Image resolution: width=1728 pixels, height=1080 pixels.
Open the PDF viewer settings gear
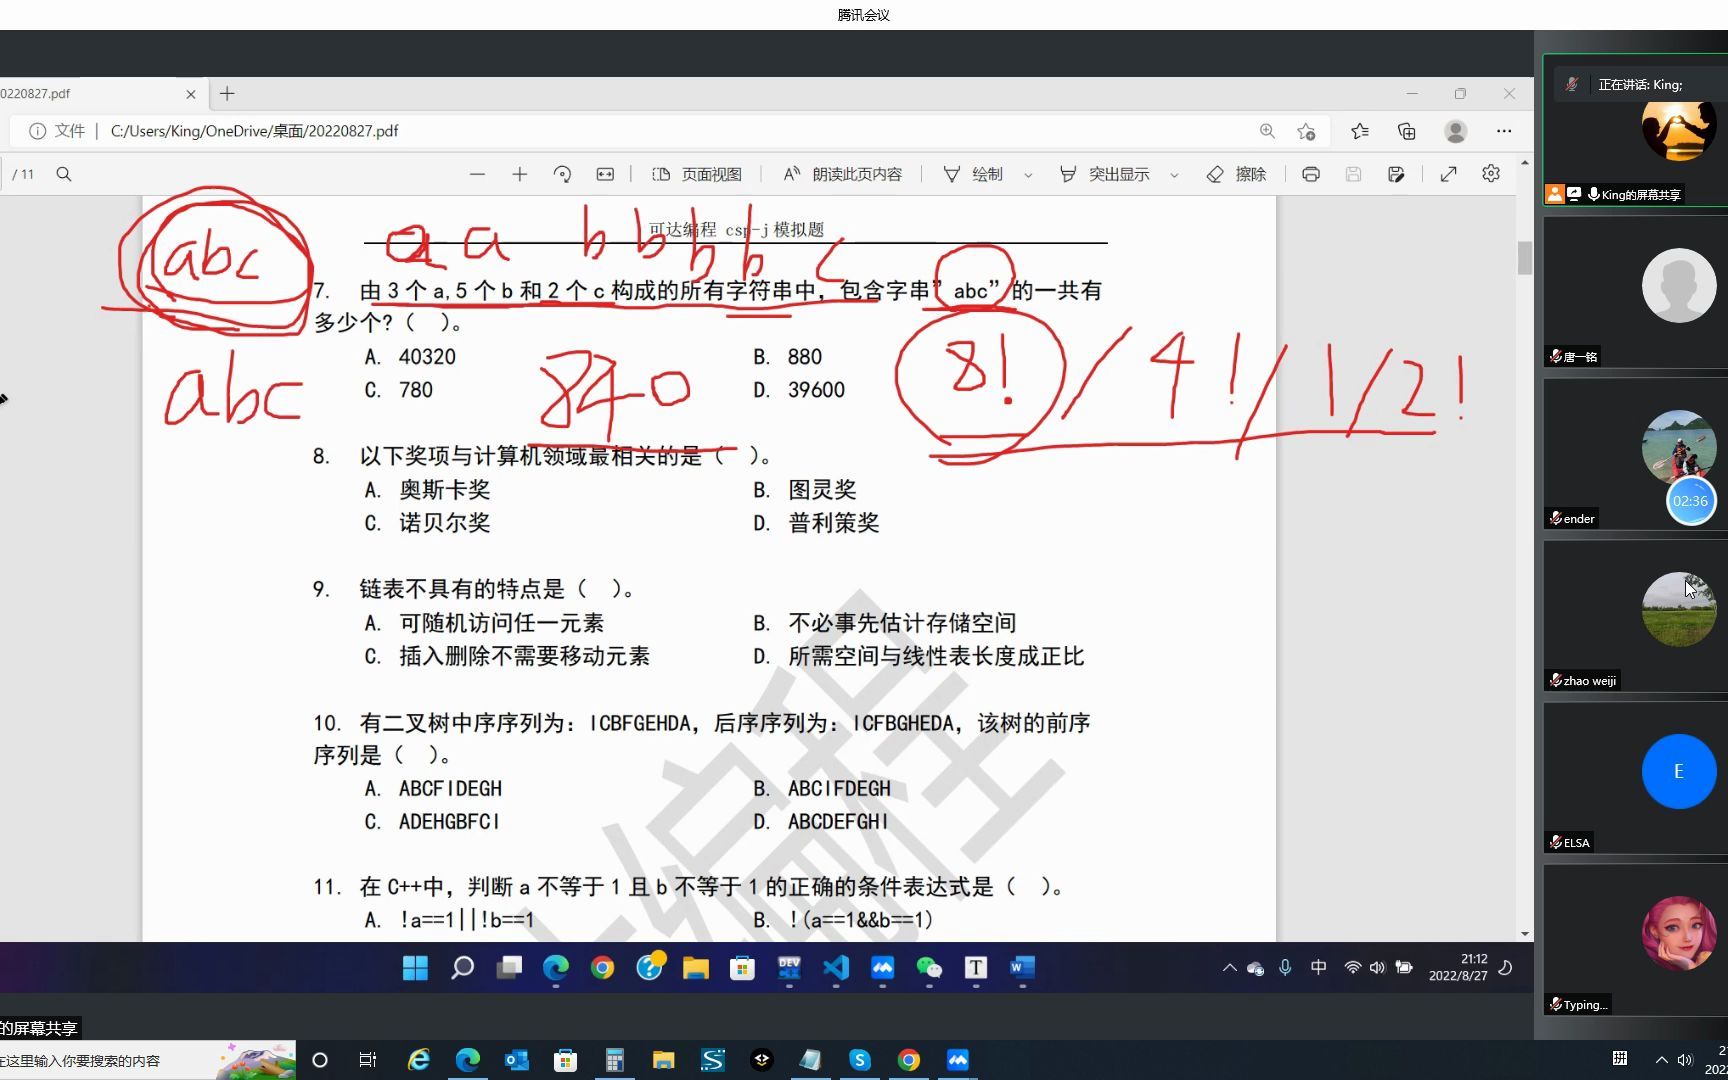tap(1491, 174)
